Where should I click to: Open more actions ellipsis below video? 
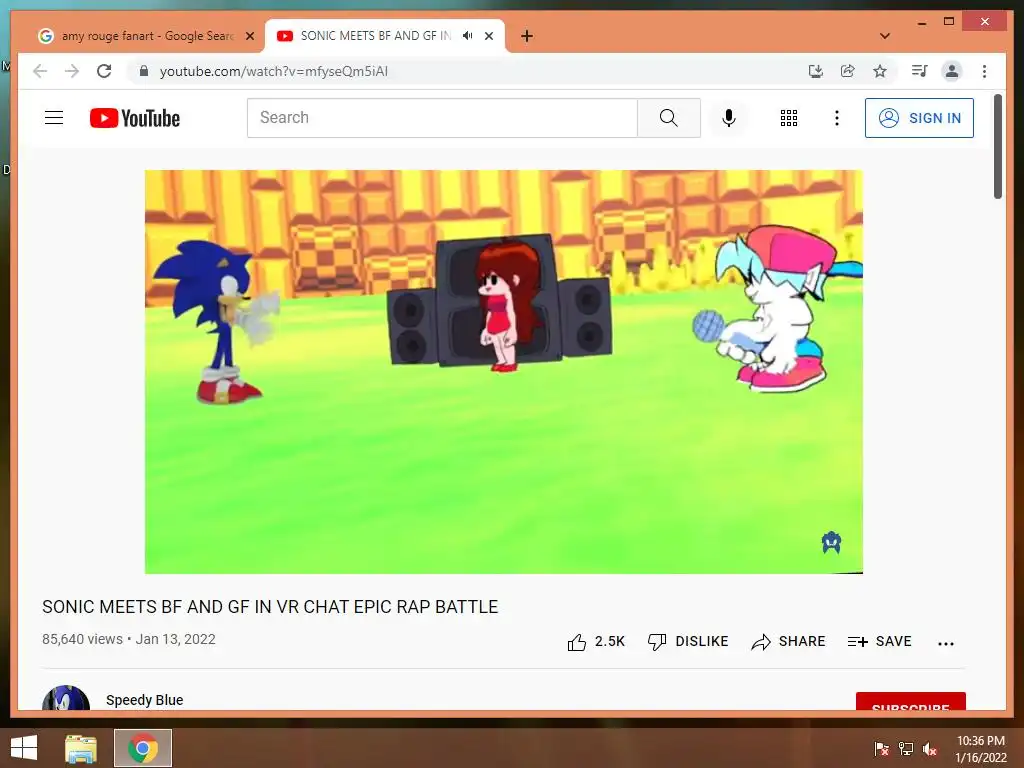click(946, 643)
